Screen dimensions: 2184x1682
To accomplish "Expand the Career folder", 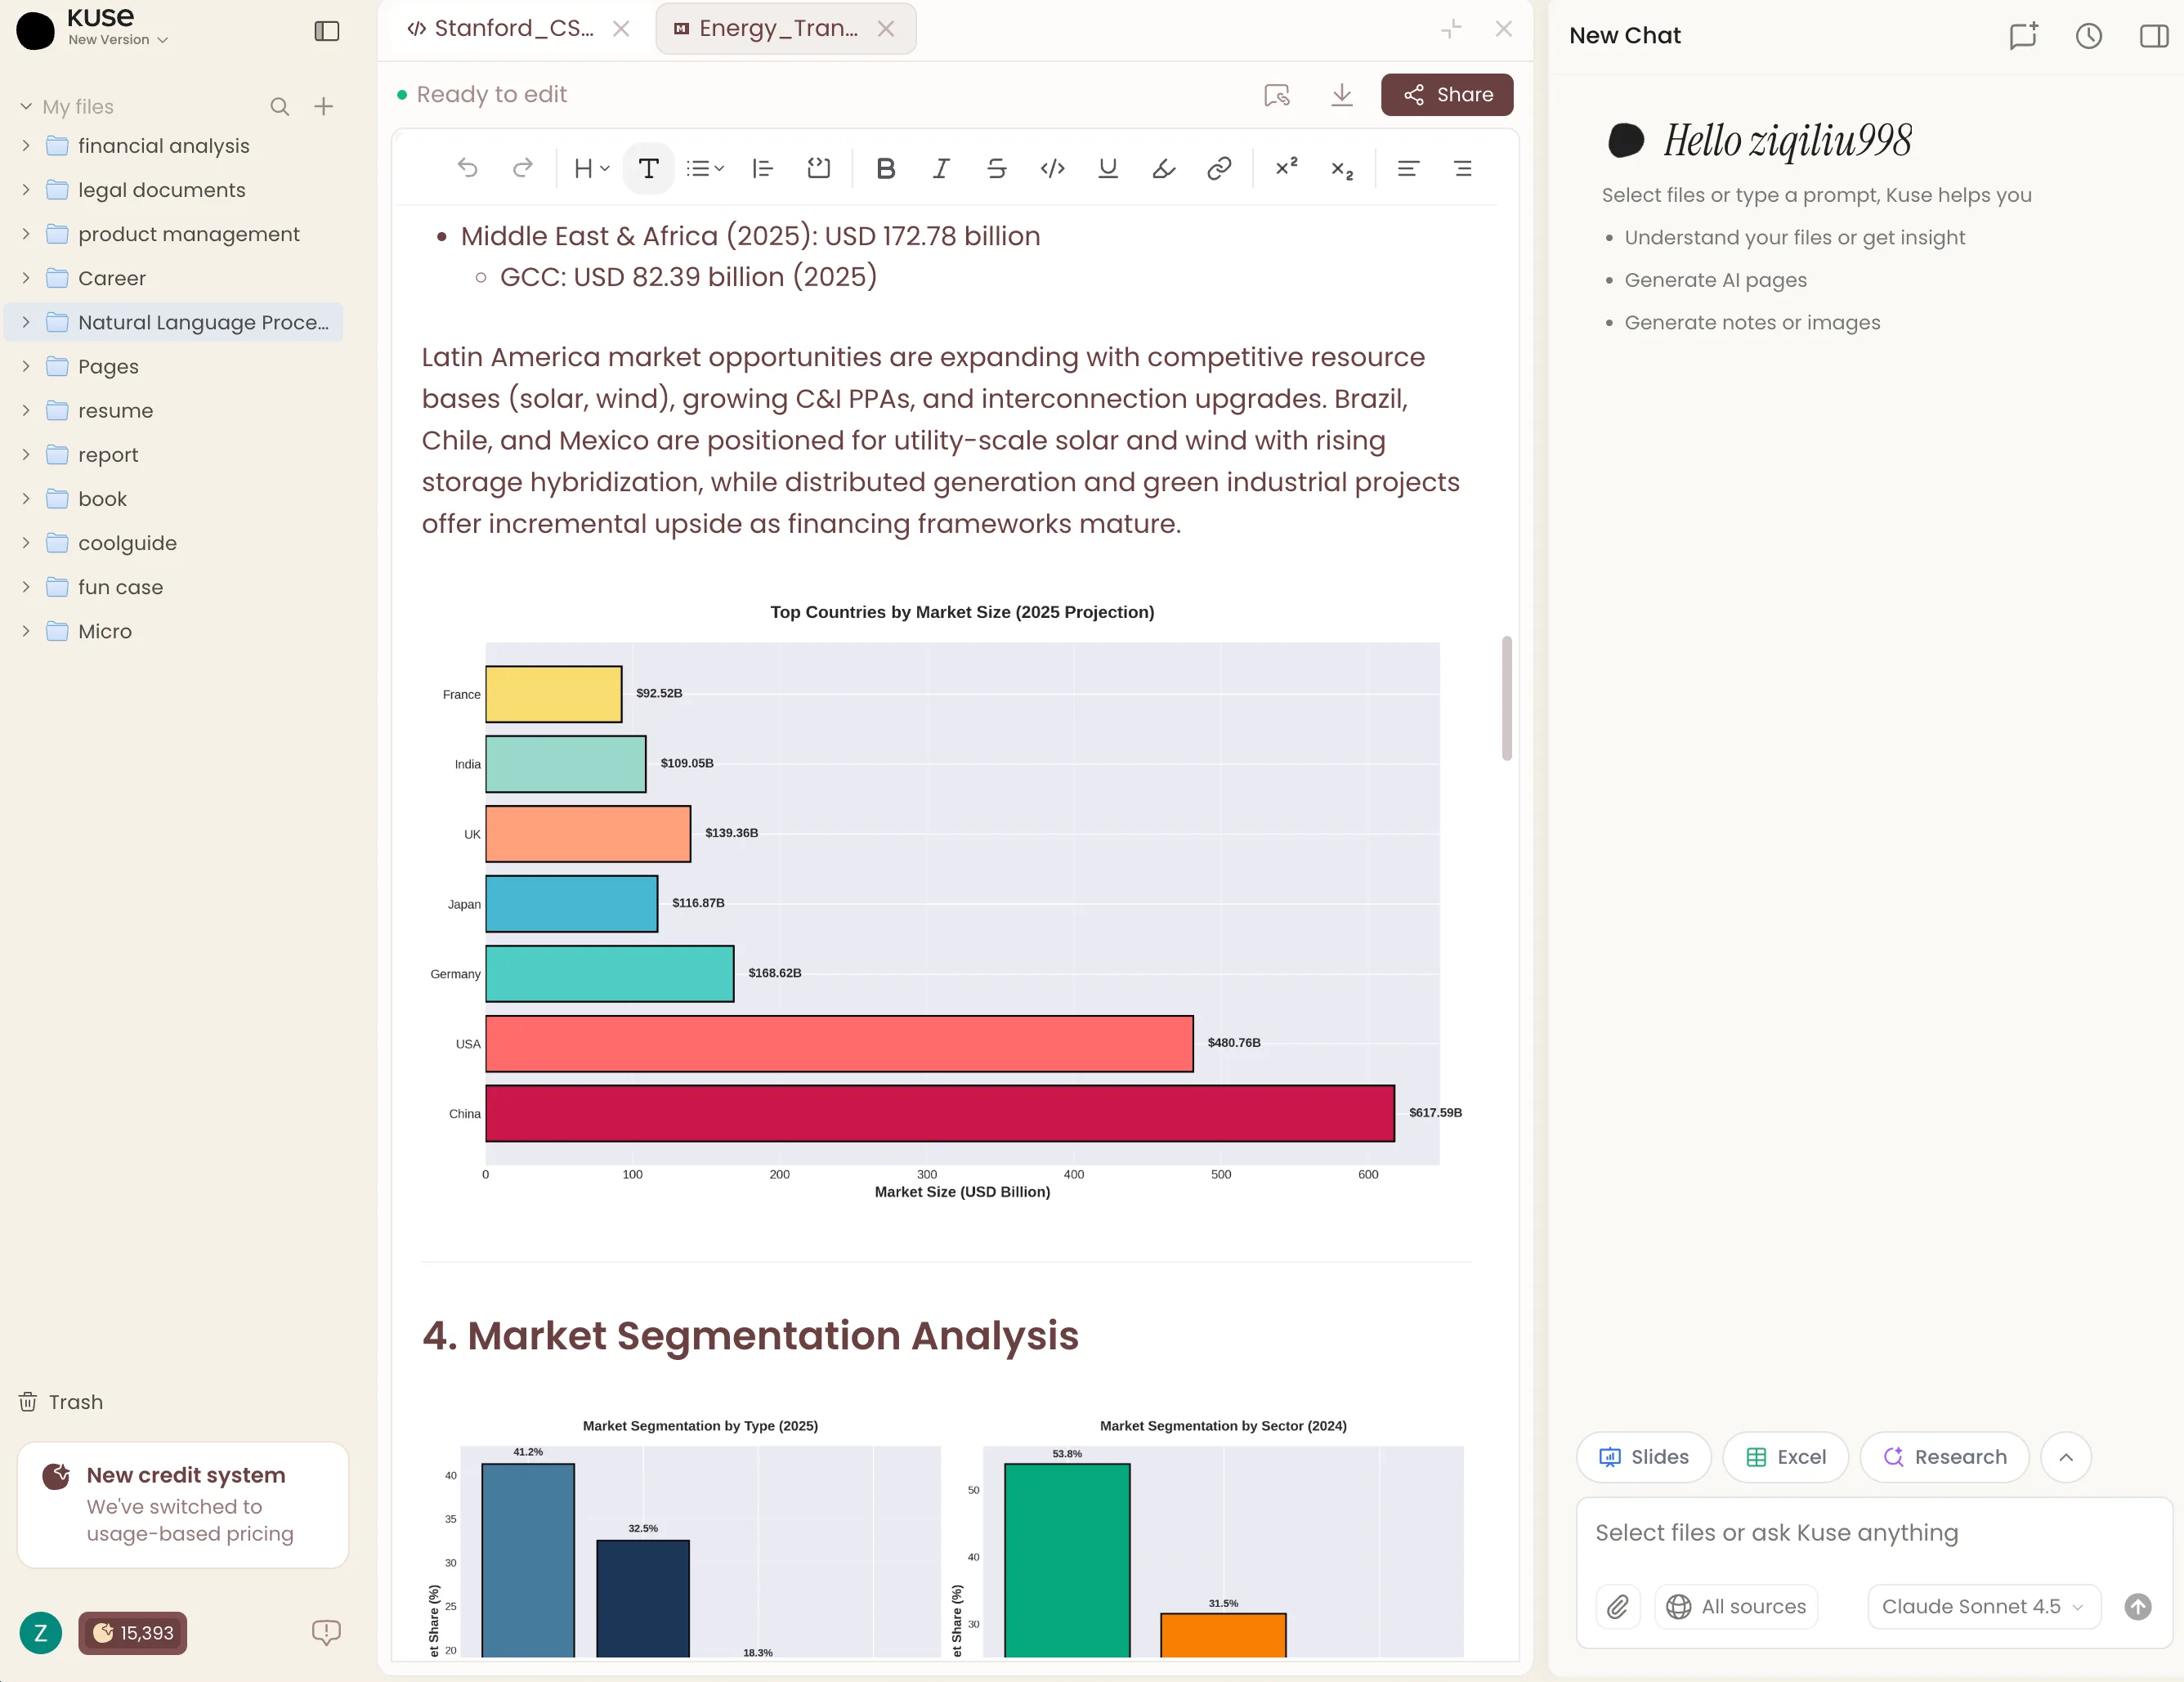I will (26, 278).
